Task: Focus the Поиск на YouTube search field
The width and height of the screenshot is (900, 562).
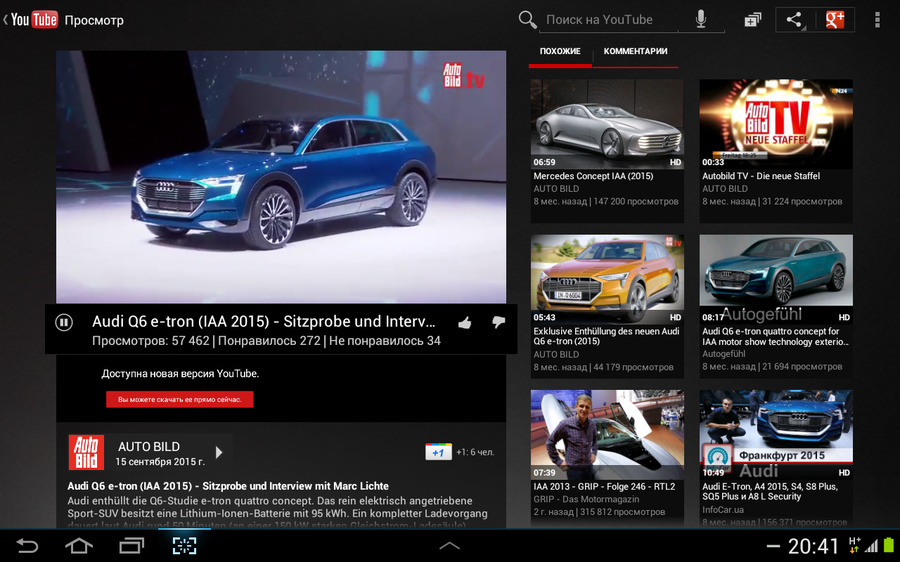Action: (607, 20)
